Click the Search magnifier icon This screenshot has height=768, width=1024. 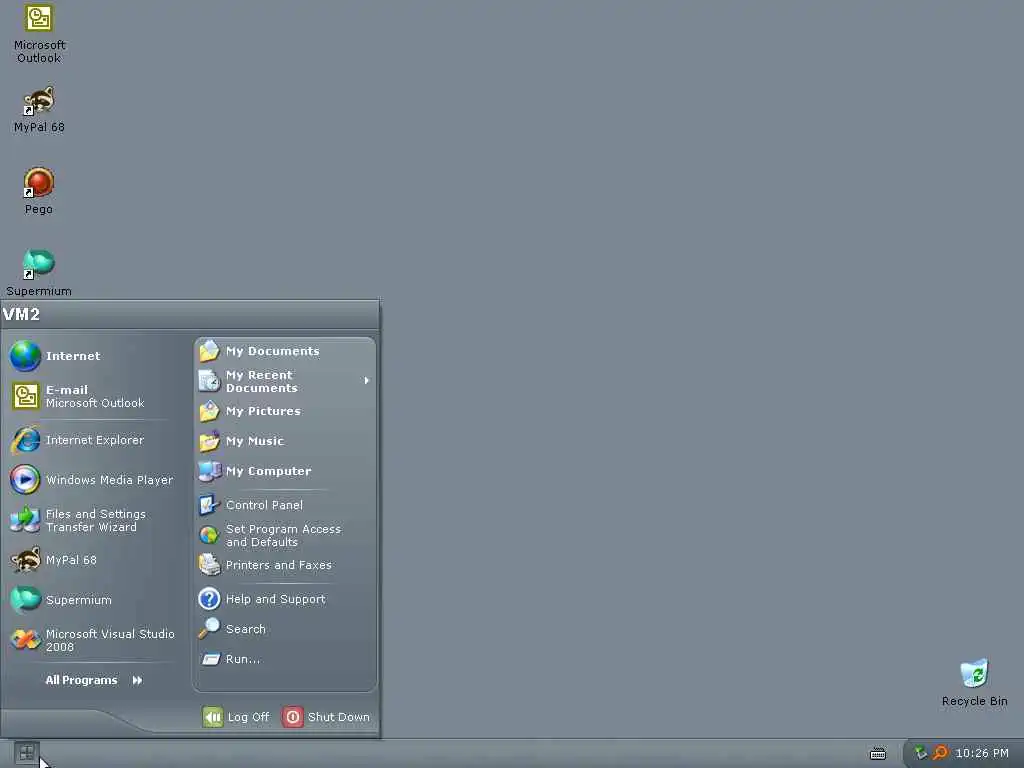pos(209,629)
